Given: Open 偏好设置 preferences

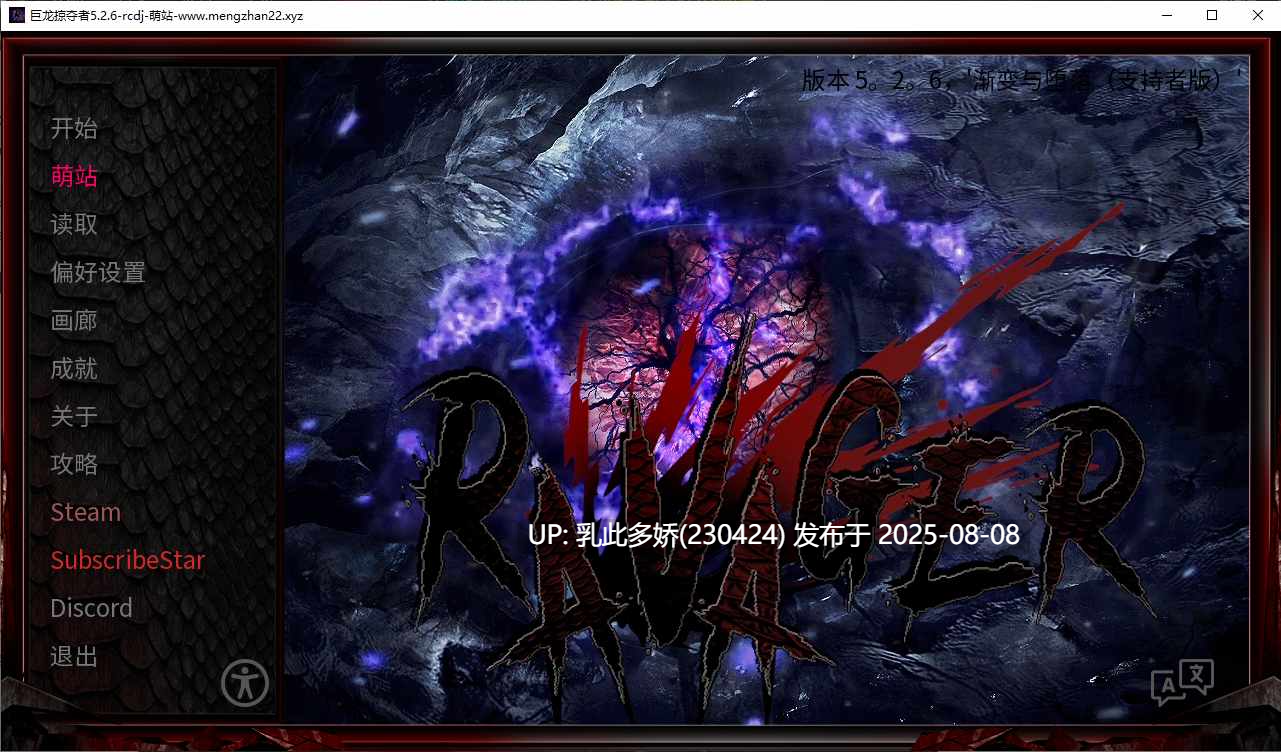Looking at the screenshot, I should [98, 272].
